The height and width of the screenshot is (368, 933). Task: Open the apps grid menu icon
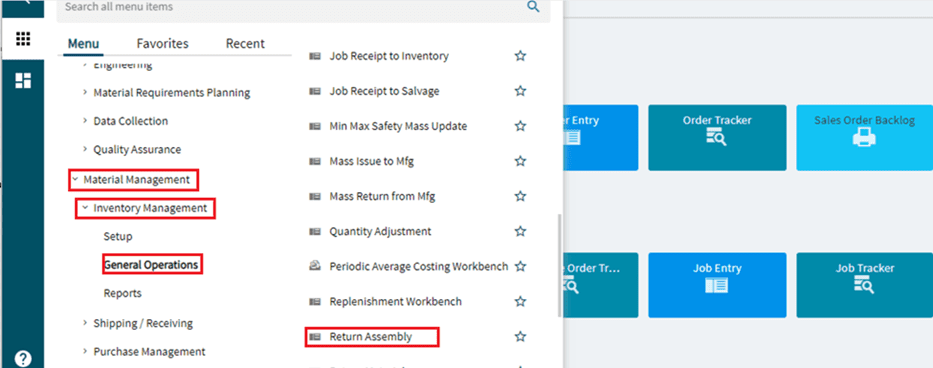(x=23, y=39)
